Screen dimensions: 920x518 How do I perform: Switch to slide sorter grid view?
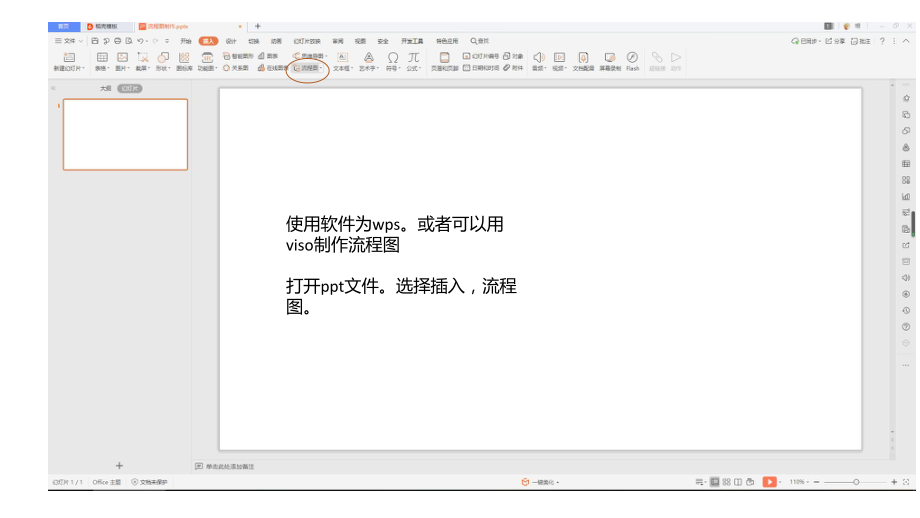(x=726, y=482)
